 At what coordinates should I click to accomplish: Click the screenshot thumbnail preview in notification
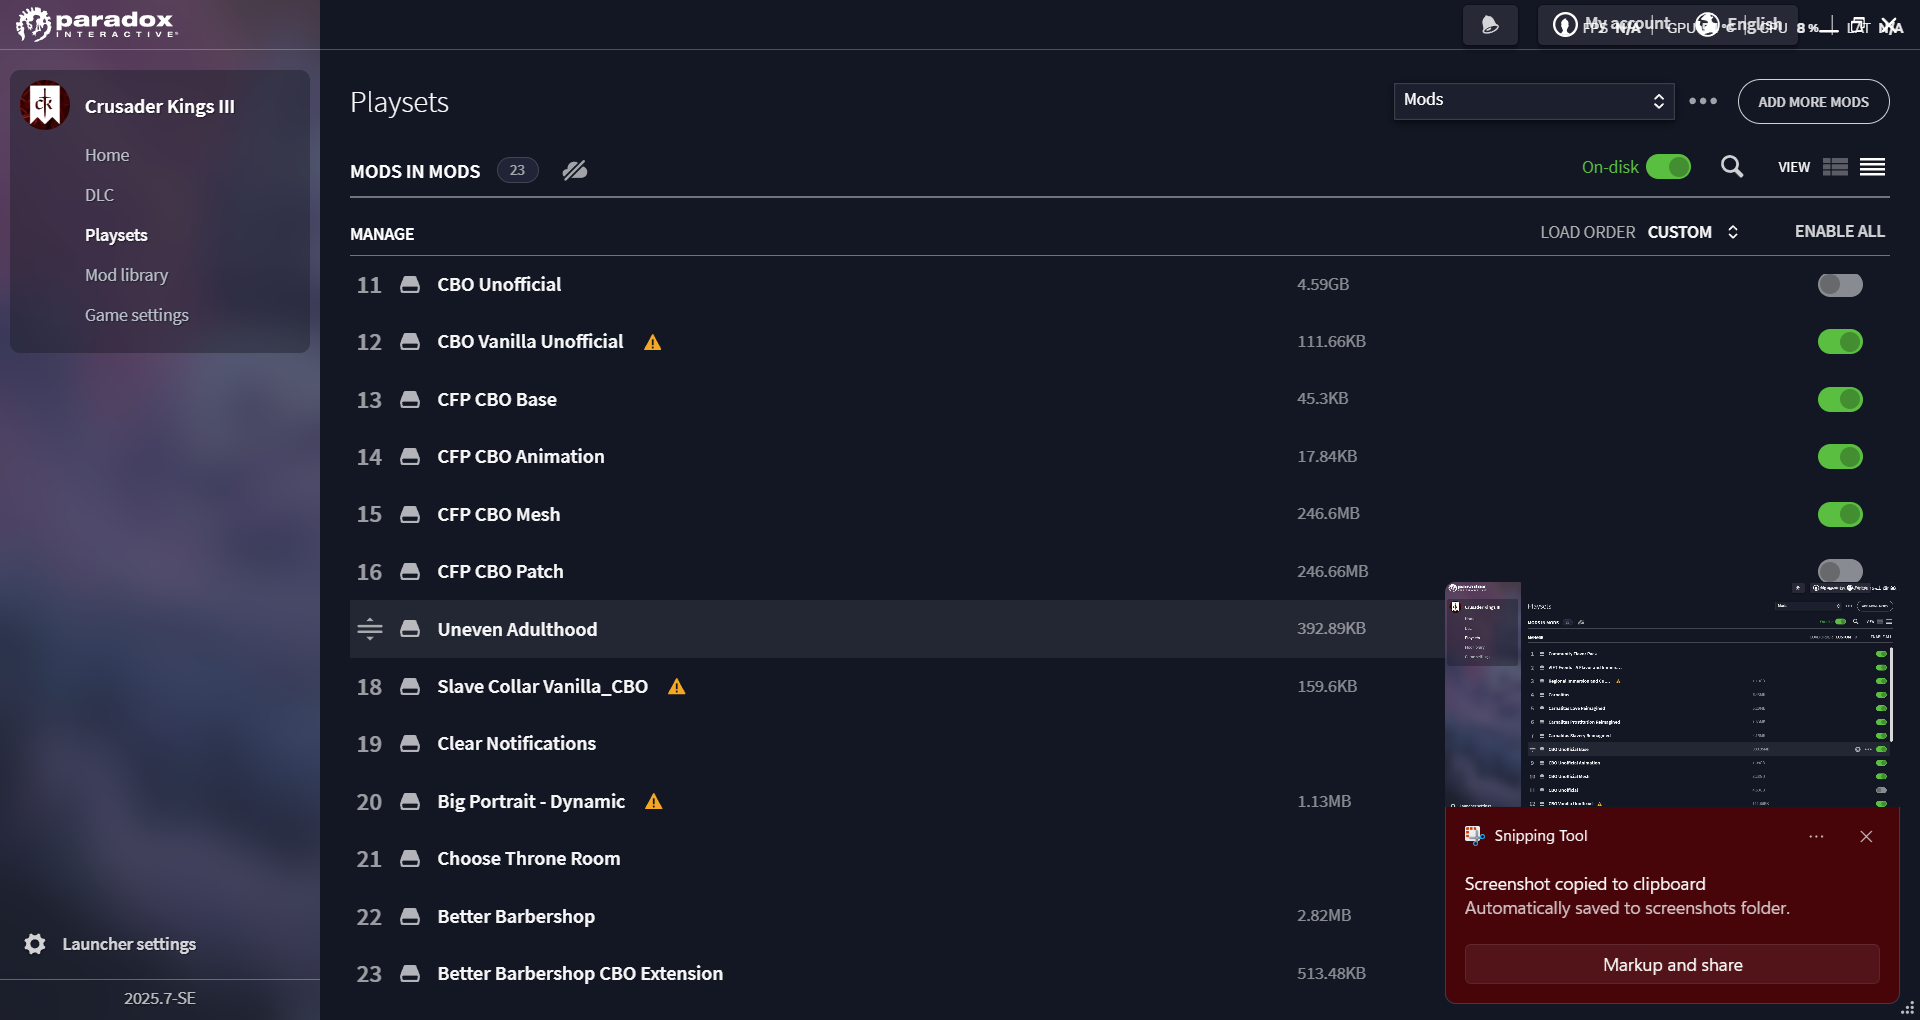coord(1672,695)
